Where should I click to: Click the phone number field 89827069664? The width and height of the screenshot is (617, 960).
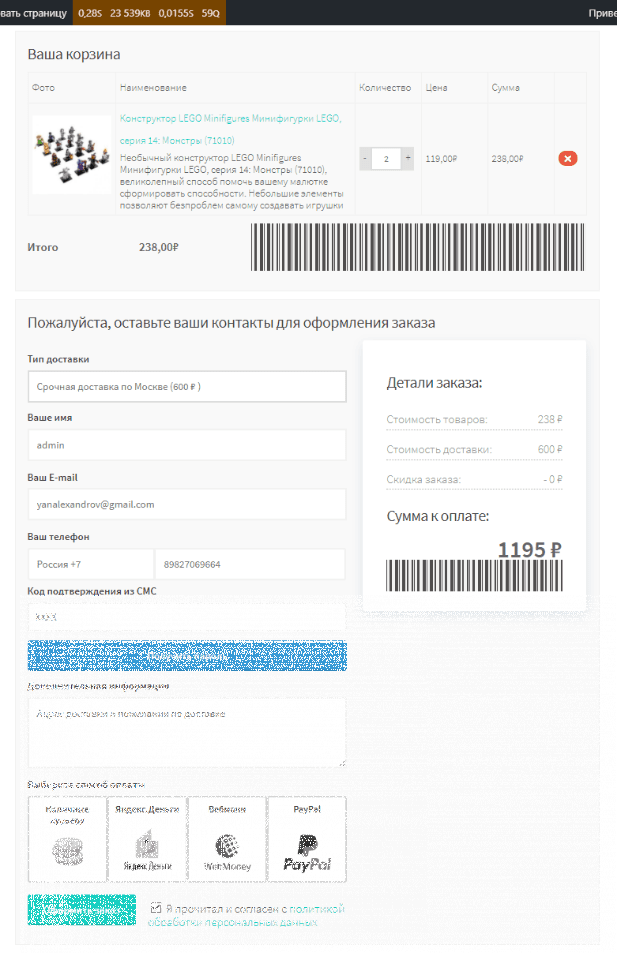tap(250, 564)
